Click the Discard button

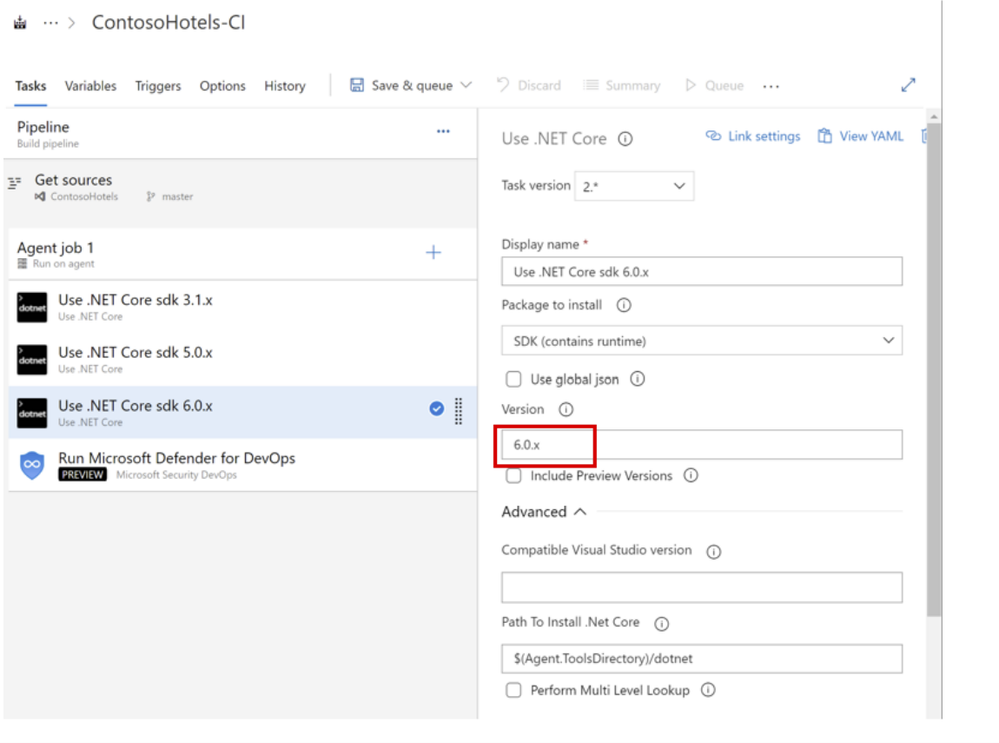tap(529, 85)
